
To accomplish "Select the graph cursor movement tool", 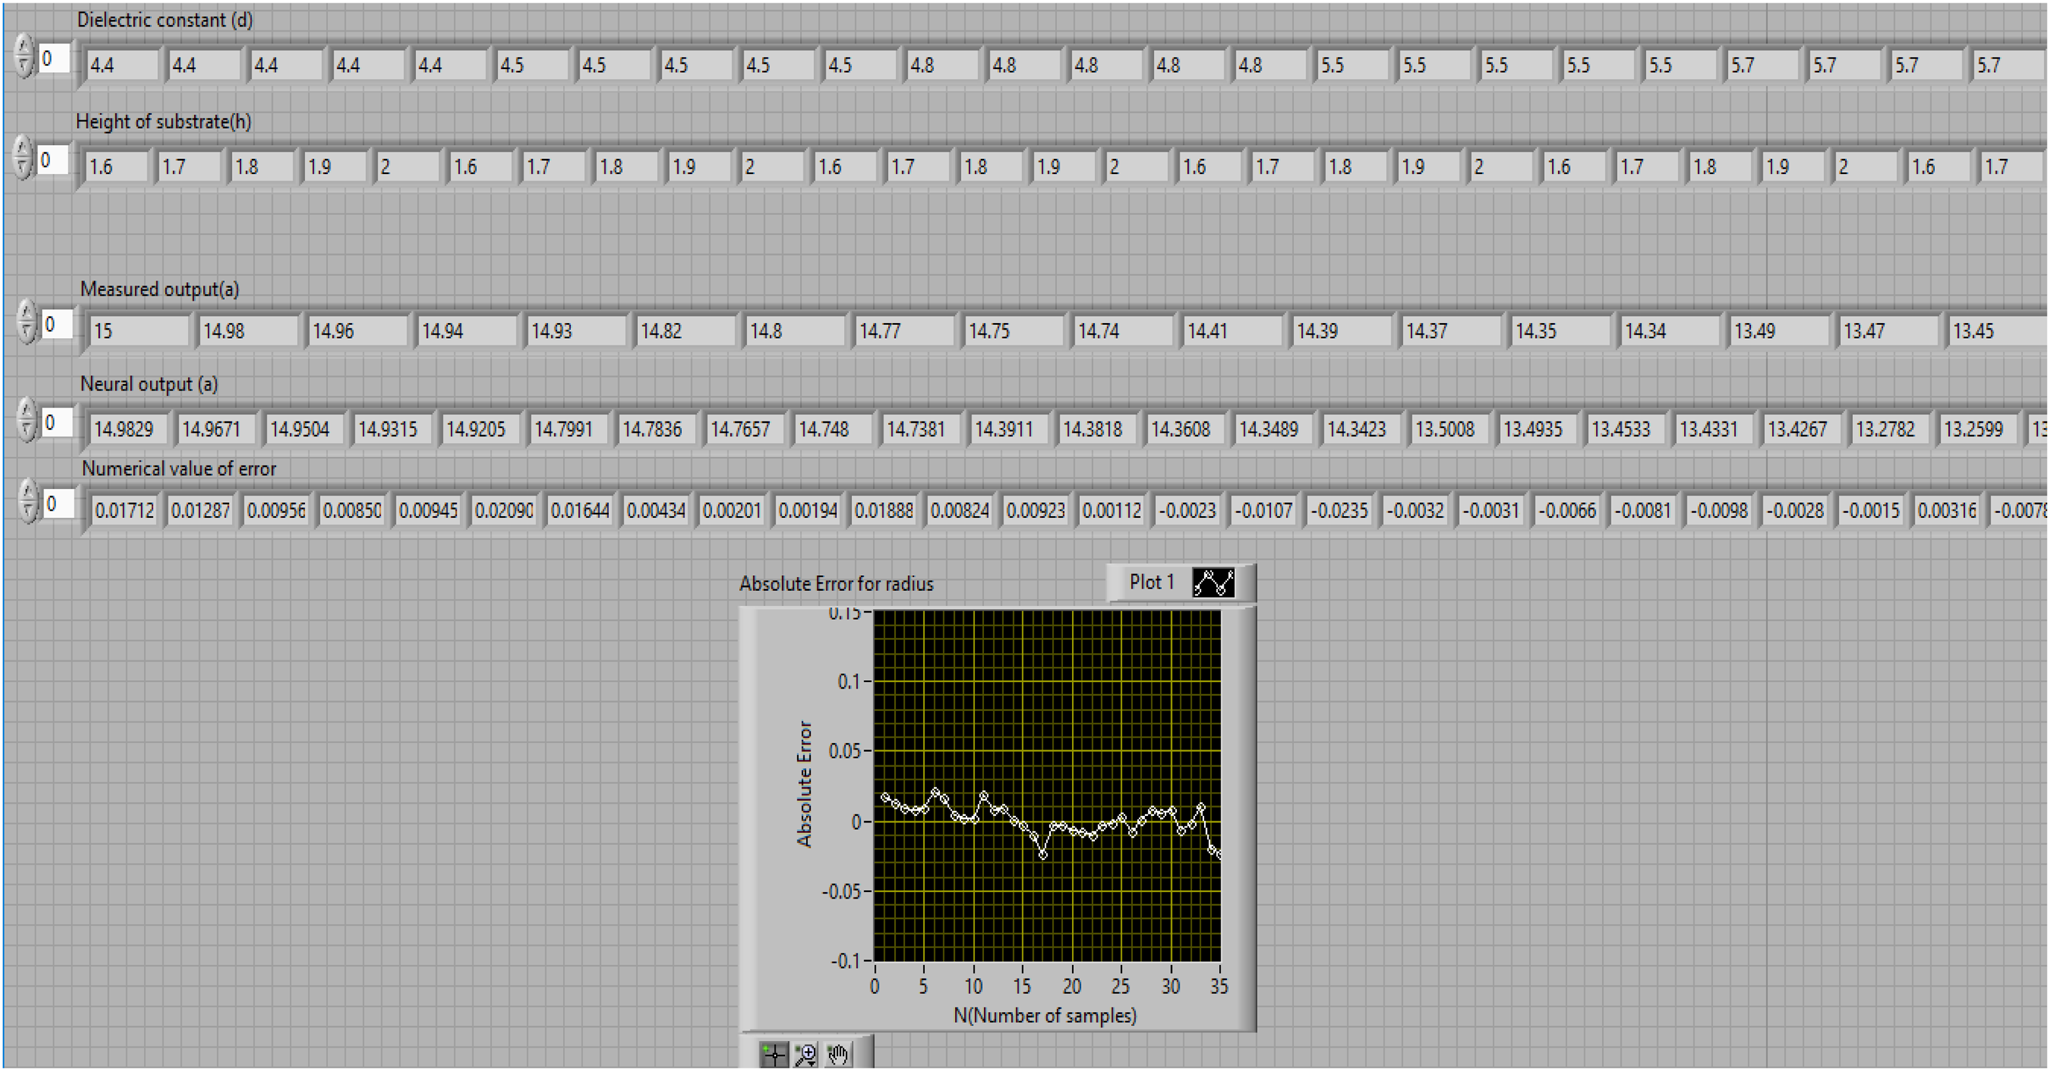I will point(773,1054).
